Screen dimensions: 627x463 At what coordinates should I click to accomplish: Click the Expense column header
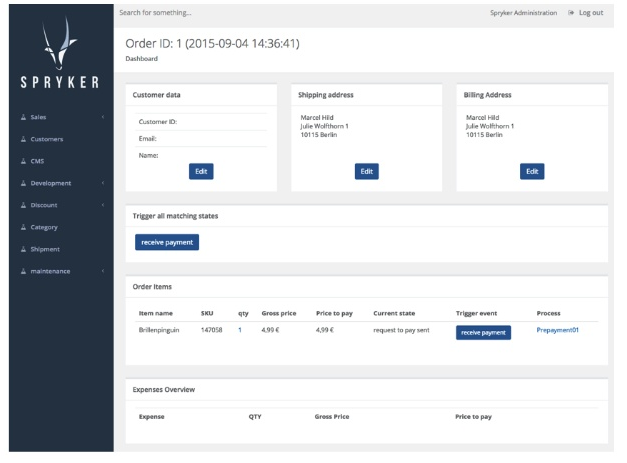pyautogui.click(x=152, y=416)
